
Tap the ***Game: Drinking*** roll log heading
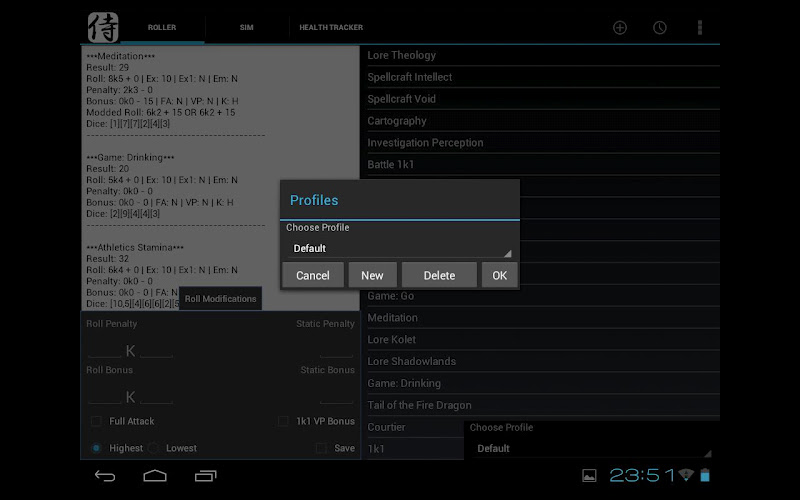pos(130,157)
